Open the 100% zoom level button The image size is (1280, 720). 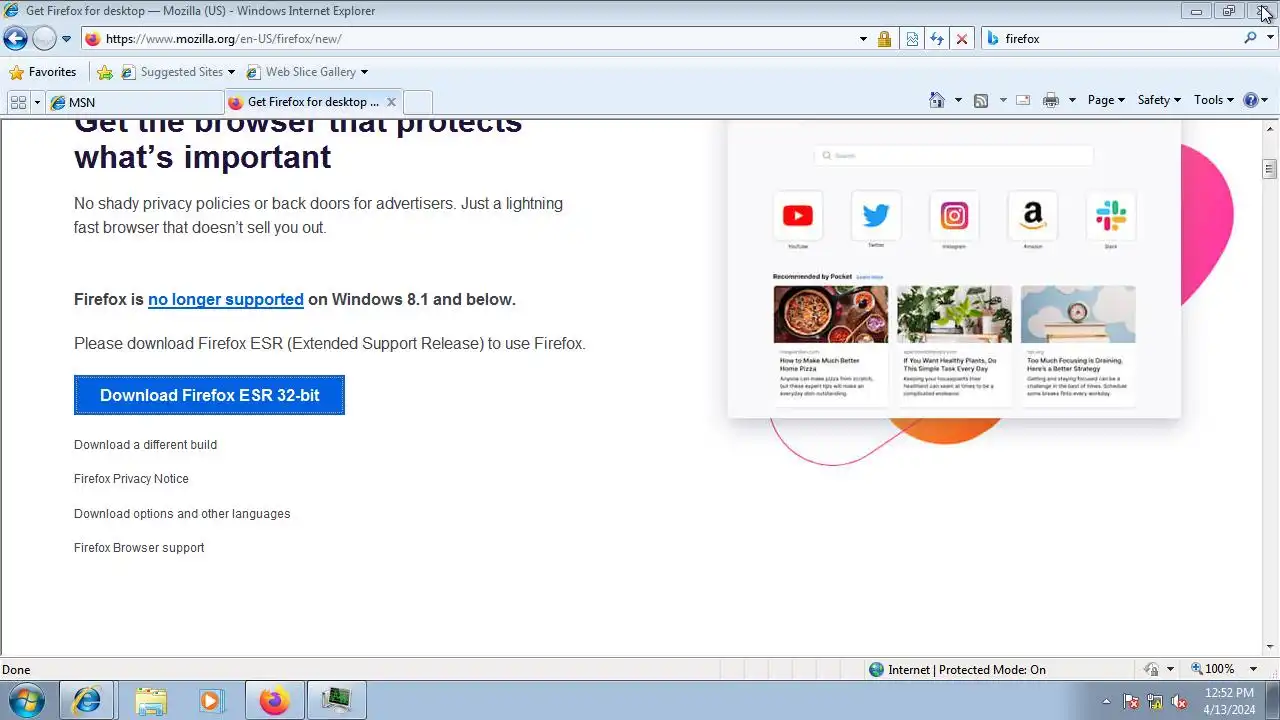point(1211,669)
